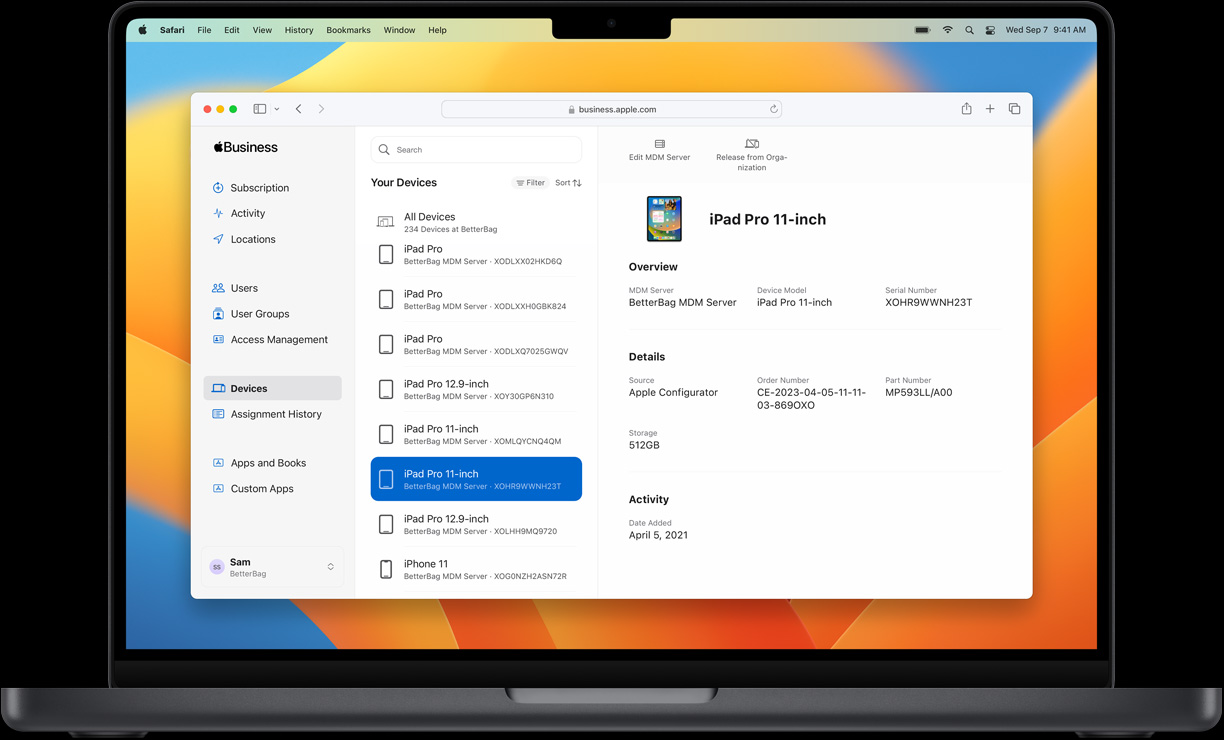
Task: Click the iPad Pro 11-inch device thumbnail
Action: tap(664, 219)
